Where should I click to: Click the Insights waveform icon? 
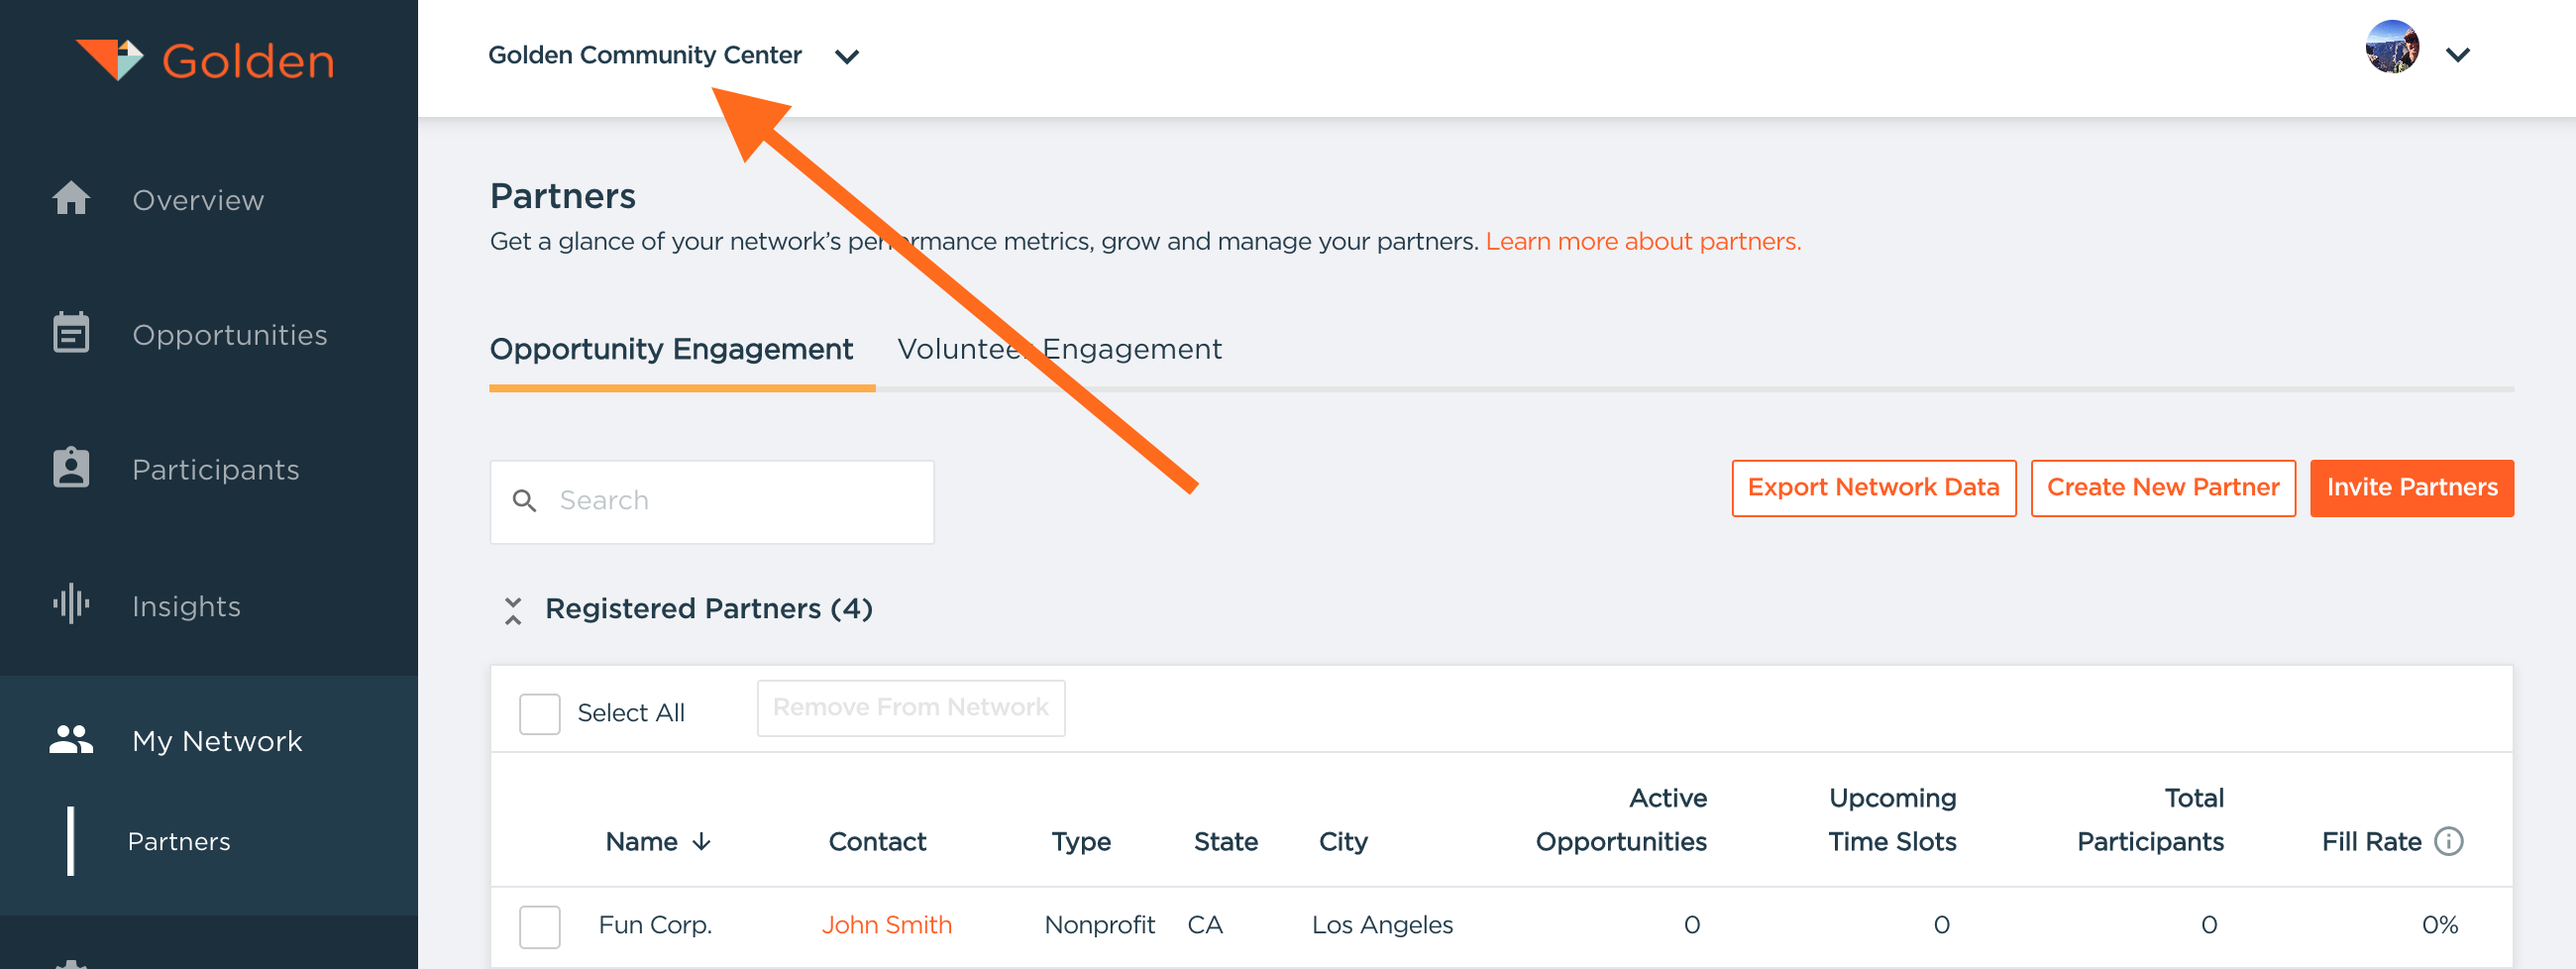[71, 604]
